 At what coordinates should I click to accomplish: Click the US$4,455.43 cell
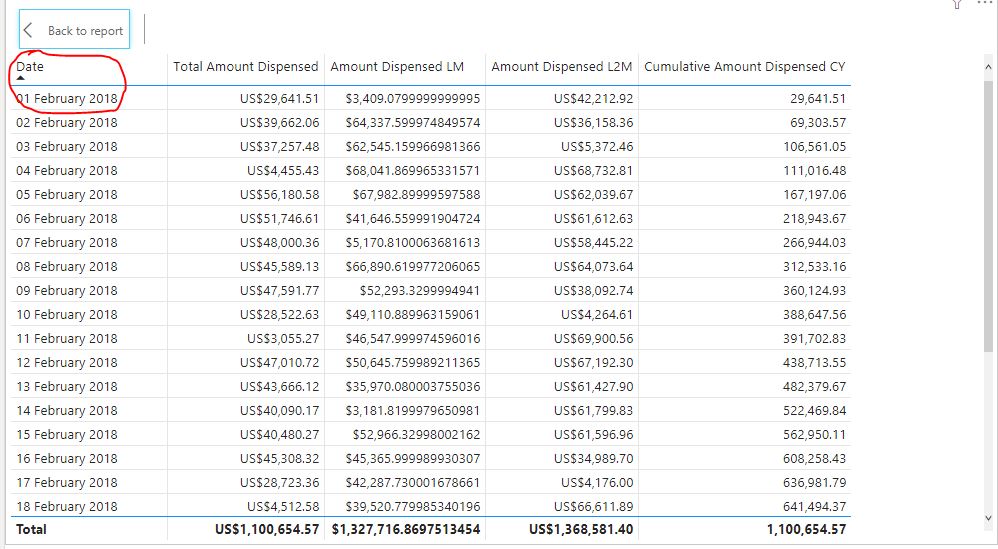pyautogui.click(x=283, y=170)
